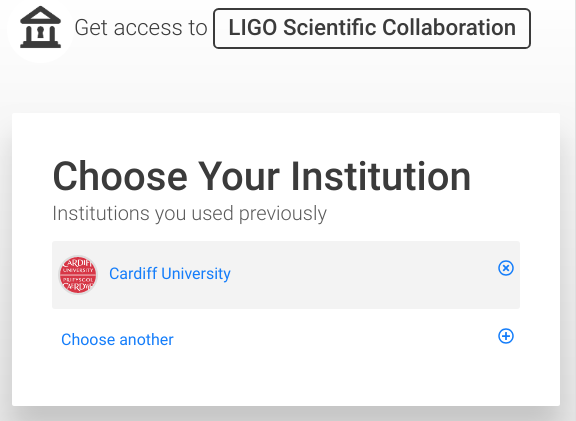Click the keyhole in the building icon
This screenshot has height=421, width=576.
(40, 32)
